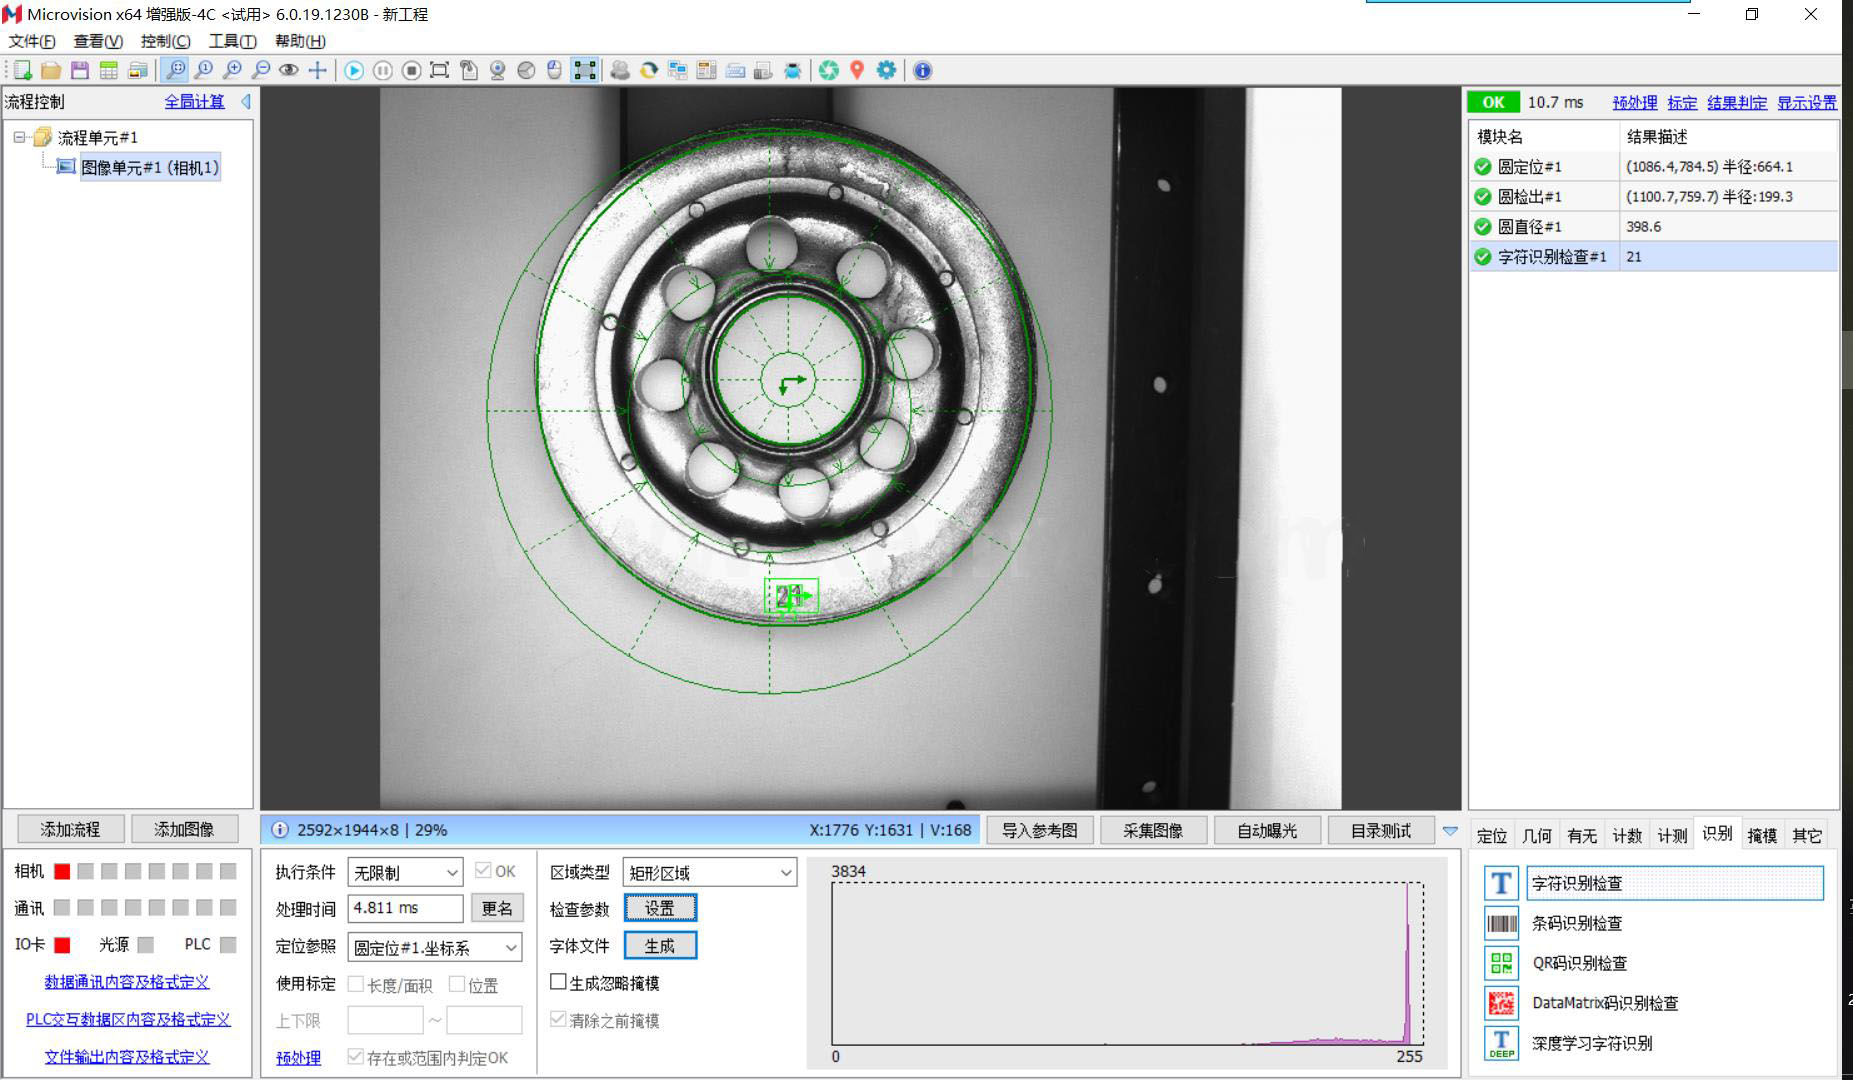Click the green aperture shutter icon
Viewport: 1853px width, 1080px height.
(x=828, y=70)
